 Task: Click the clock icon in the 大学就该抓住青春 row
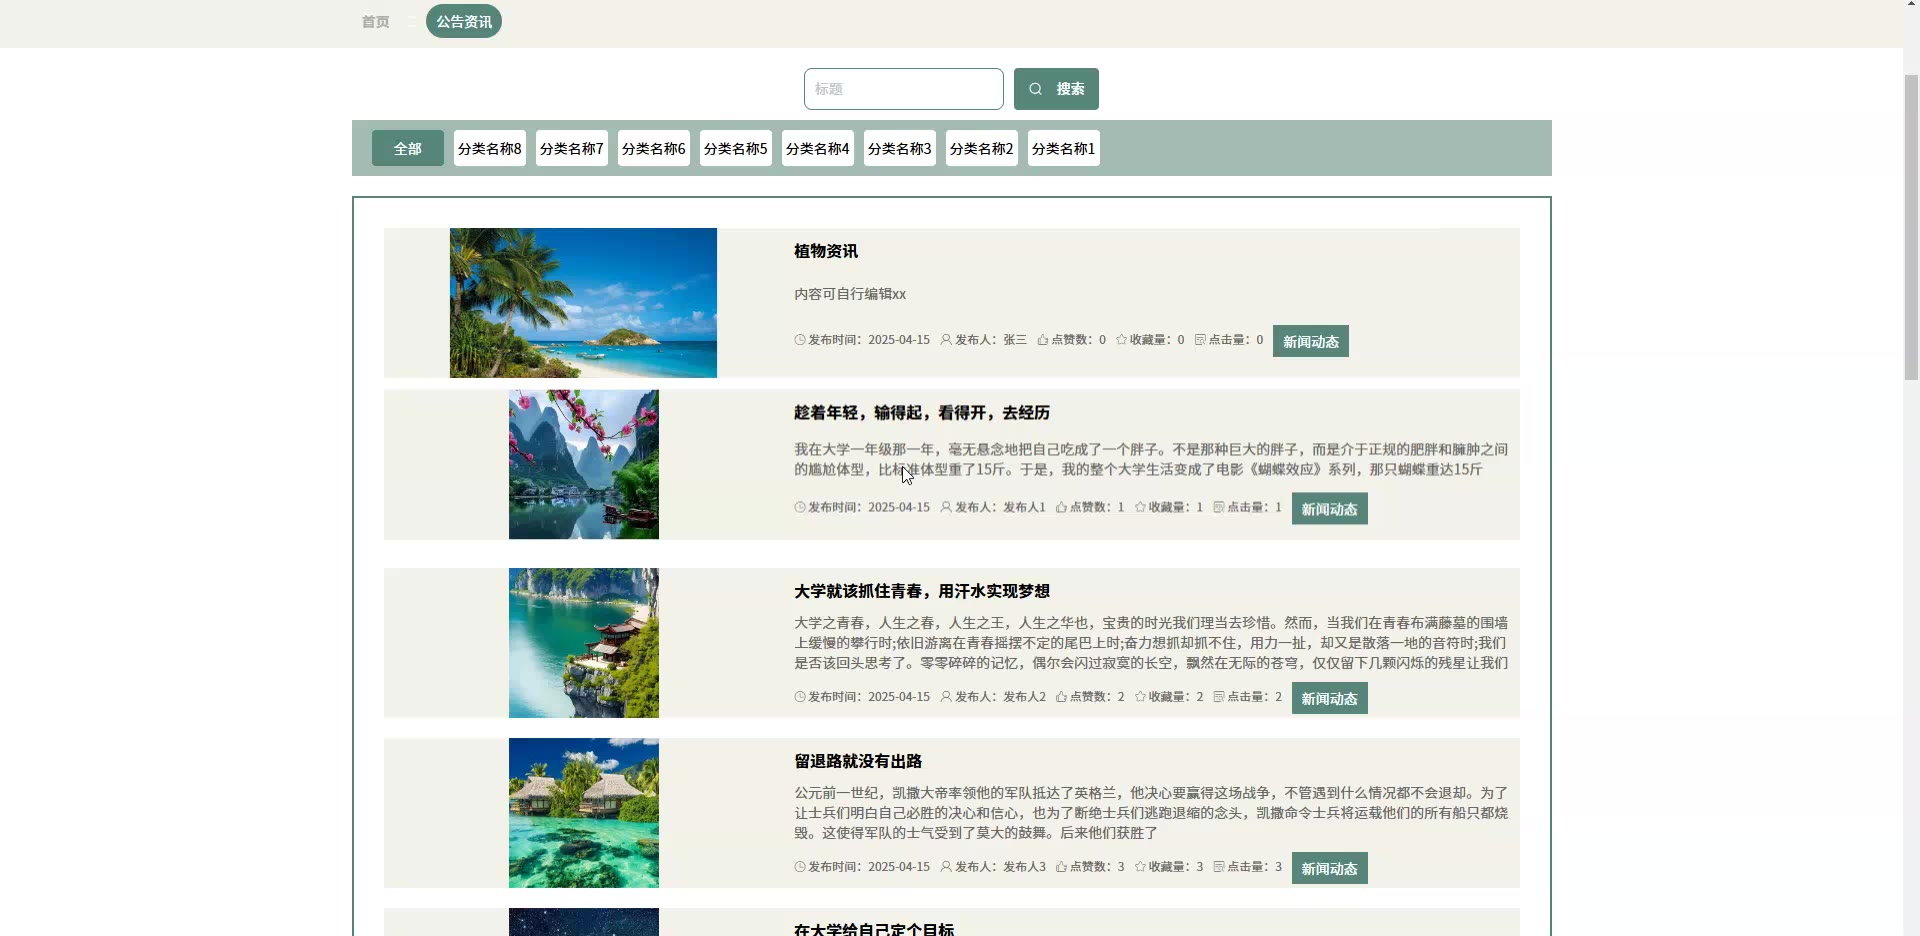(800, 697)
